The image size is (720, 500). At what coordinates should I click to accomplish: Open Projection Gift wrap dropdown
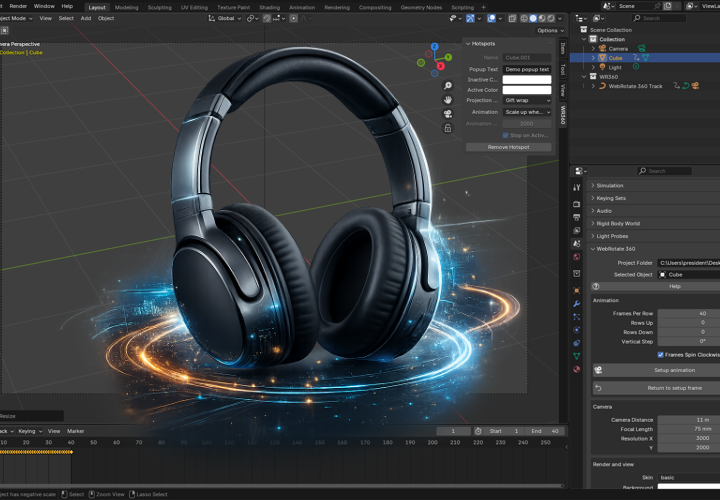[527, 100]
